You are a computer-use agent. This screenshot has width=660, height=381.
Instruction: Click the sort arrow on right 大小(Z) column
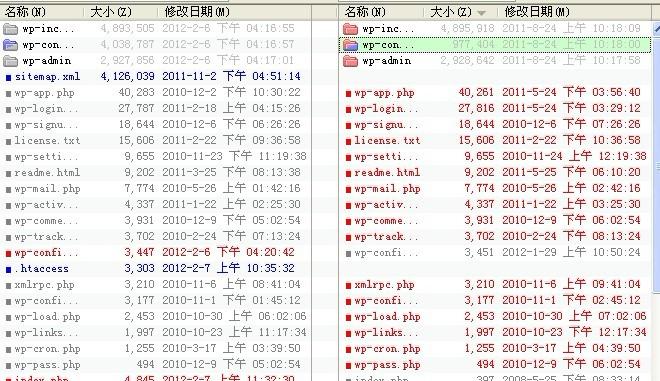[481, 13]
